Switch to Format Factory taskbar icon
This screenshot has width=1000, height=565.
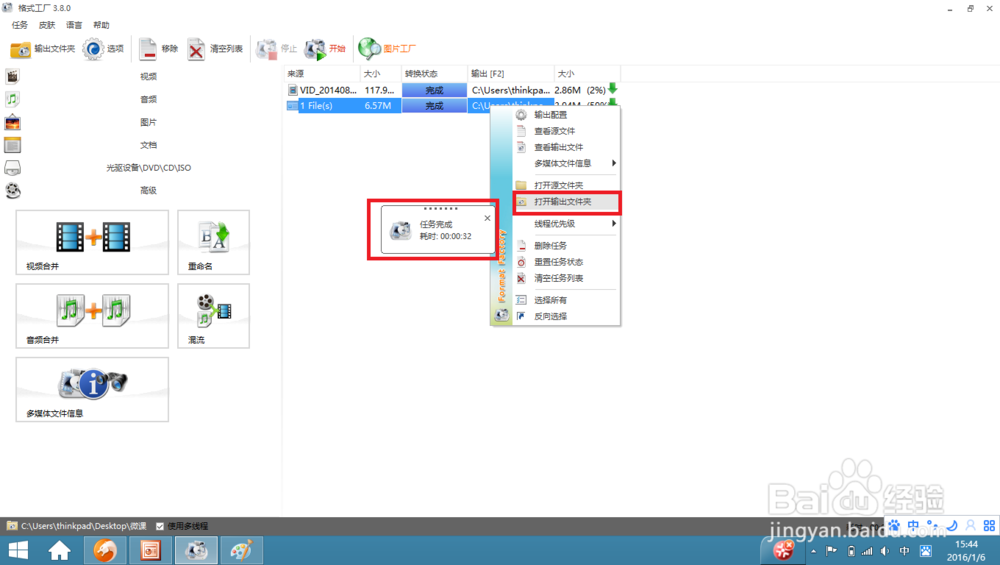196,550
